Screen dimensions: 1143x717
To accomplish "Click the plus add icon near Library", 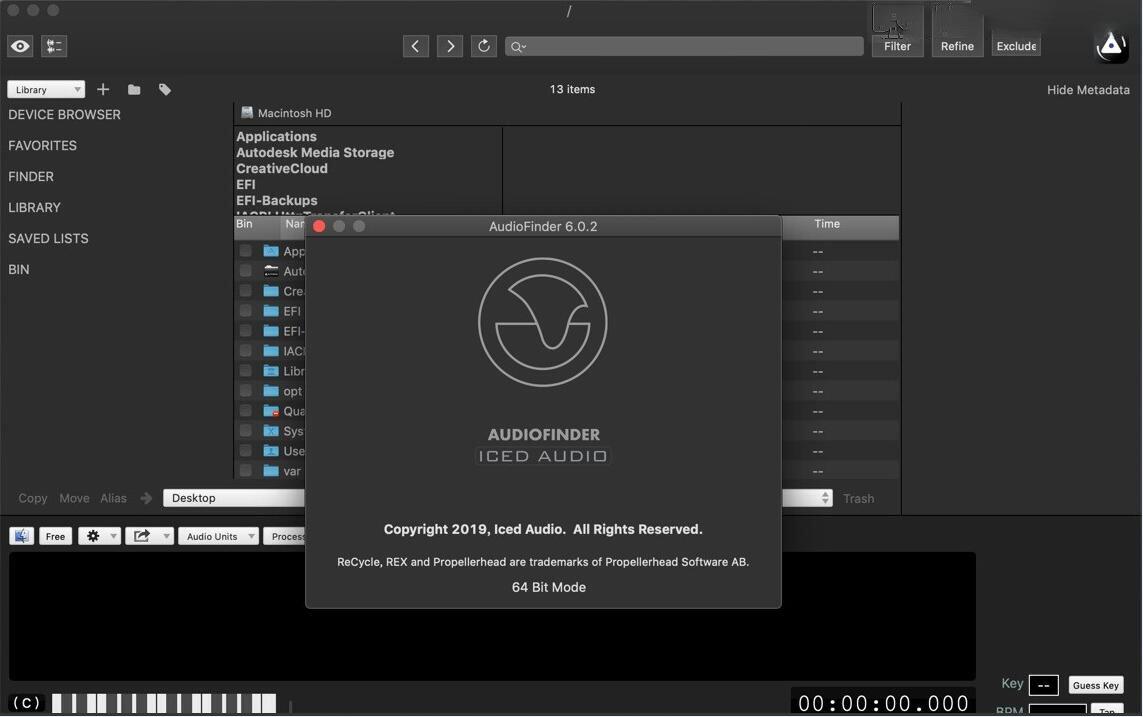I will [x=103, y=89].
